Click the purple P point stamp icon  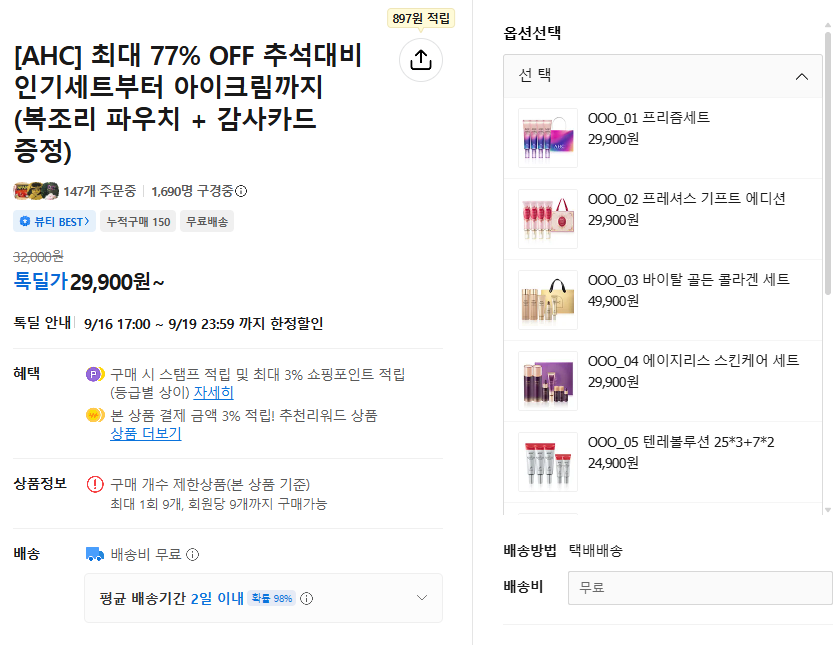point(94,374)
